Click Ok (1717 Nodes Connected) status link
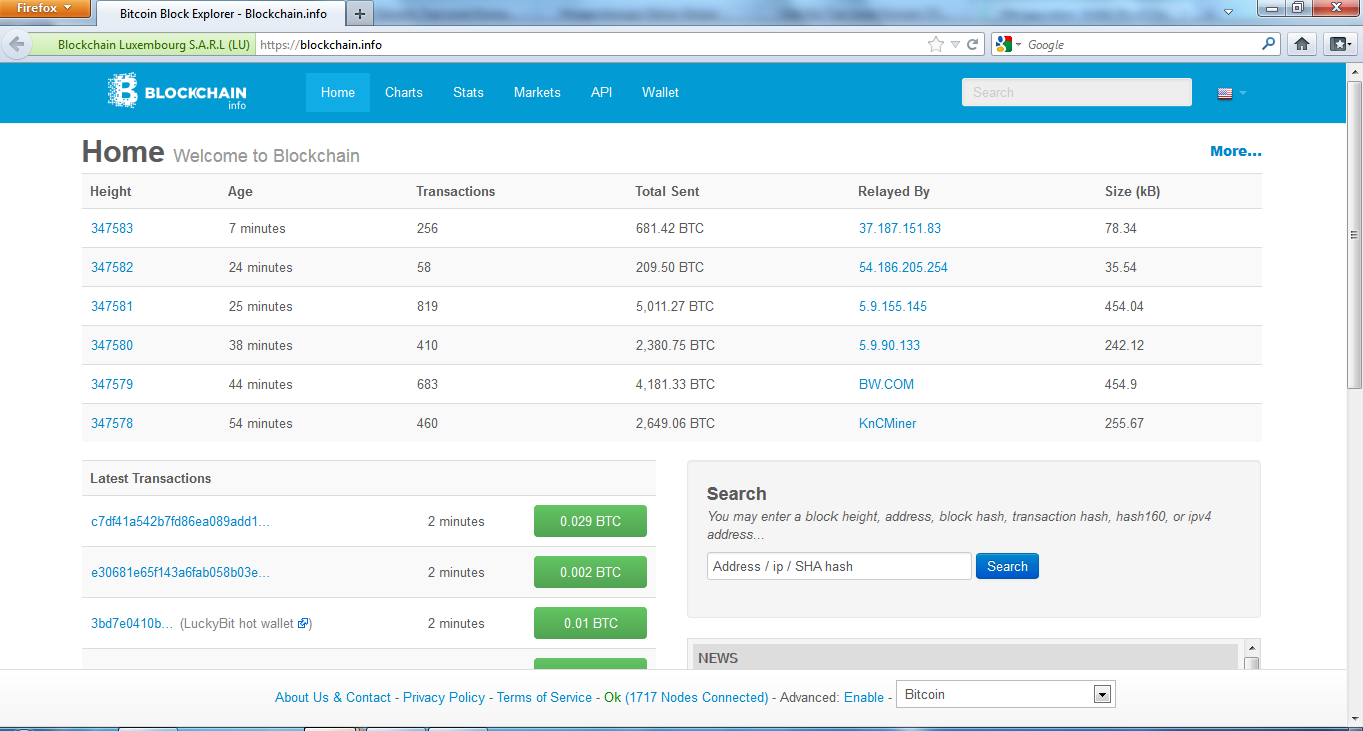1363x731 pixels. [x=686, y=697]
